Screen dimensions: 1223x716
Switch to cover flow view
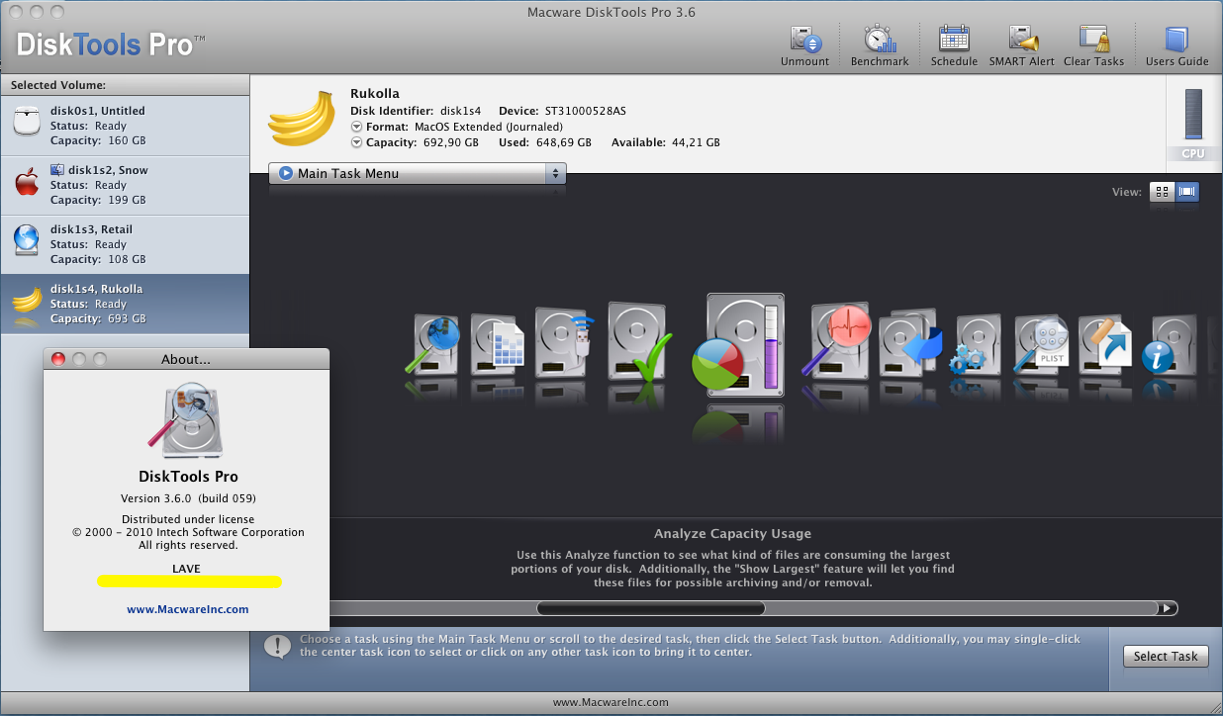point(1187,192)
